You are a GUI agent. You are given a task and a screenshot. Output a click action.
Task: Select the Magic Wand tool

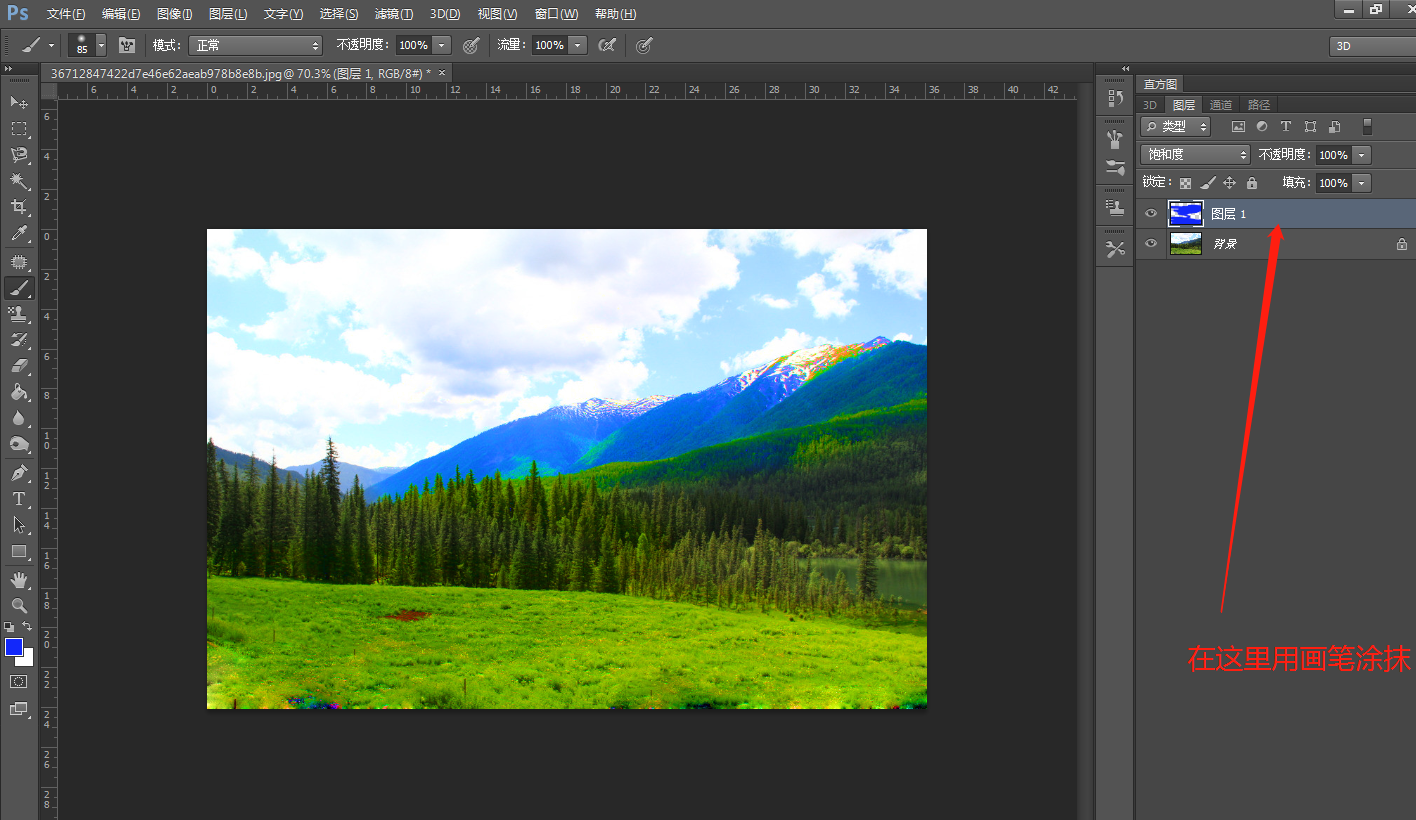click(19, 181)
